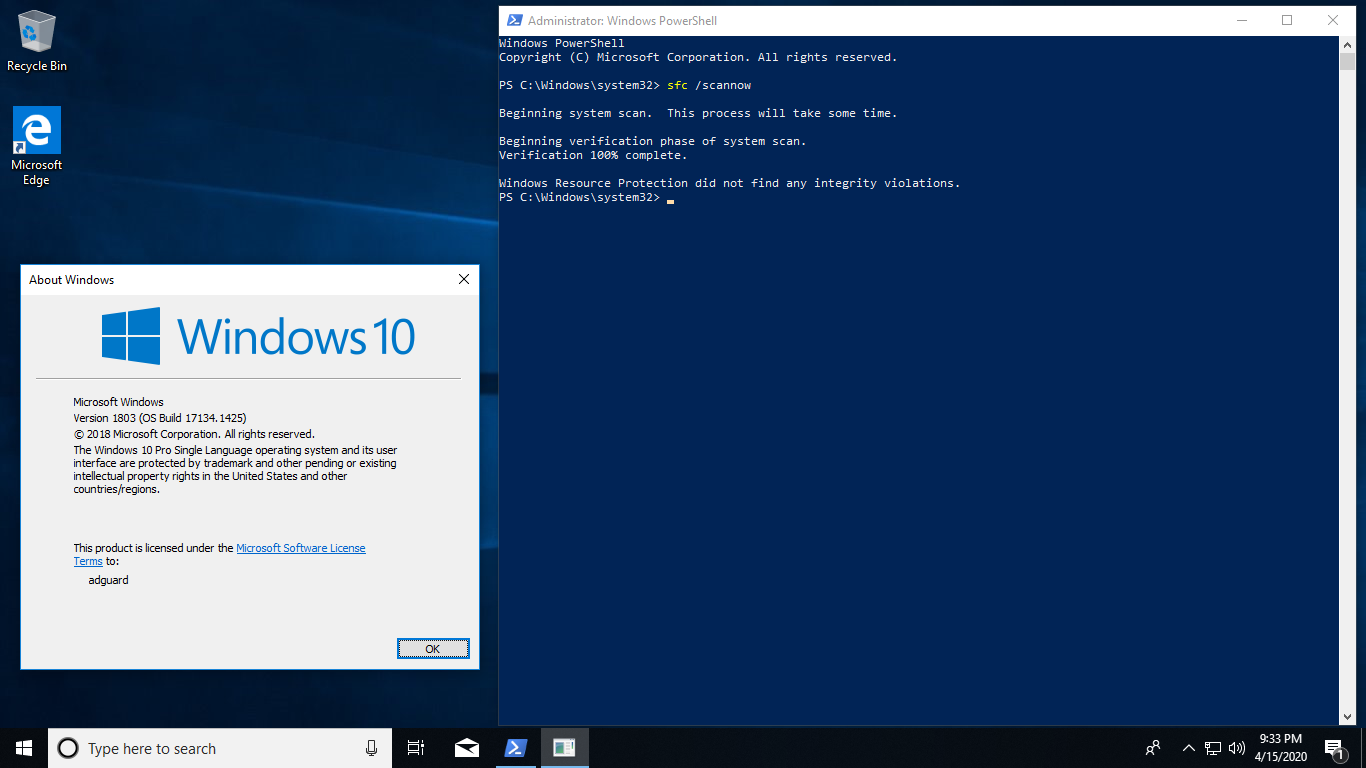
Task: Click the 'About Windows' title bar text
Action: [72, 280]
